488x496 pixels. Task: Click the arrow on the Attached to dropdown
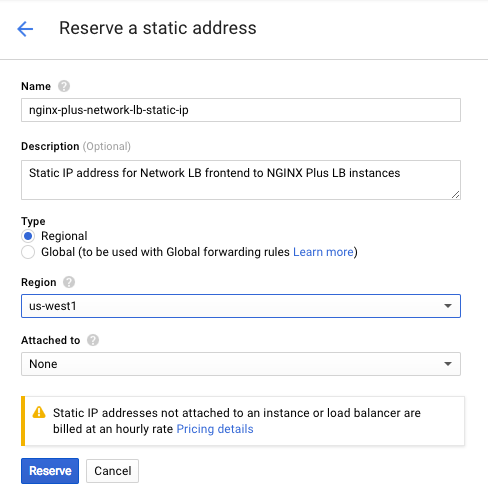tap(448, 364)
